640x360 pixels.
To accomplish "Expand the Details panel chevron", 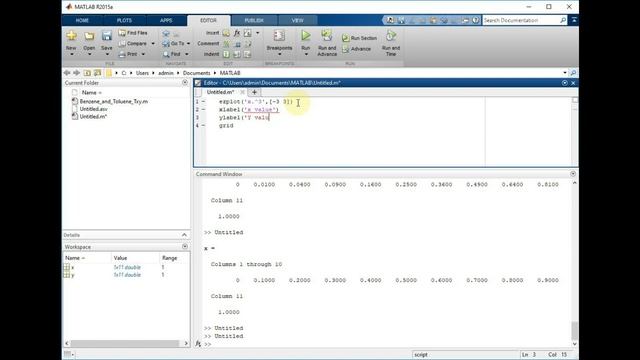I will pyautogui.click(x=184, y=235).
